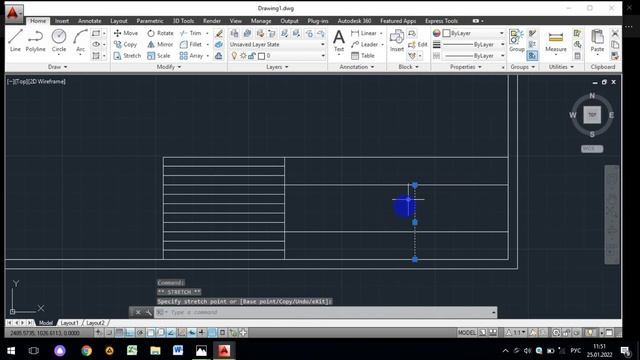The width and height of the screenshot is (640, 360).
Task: Activate the Copy modify command
Action: (125, 44)
